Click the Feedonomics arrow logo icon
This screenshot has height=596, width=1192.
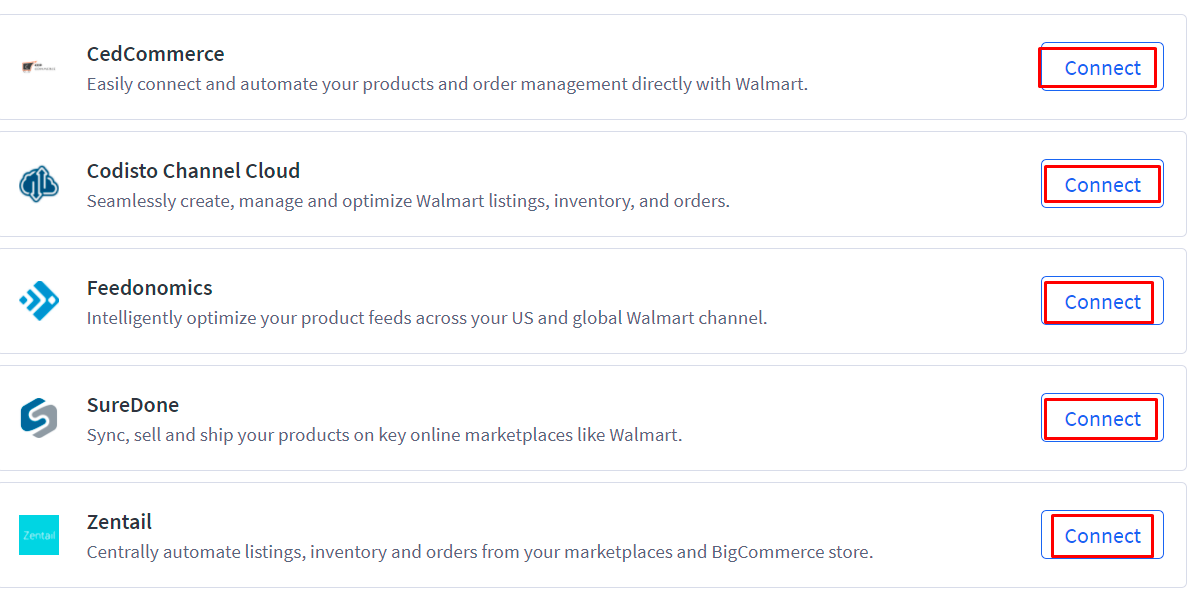[x=39, y=301]
